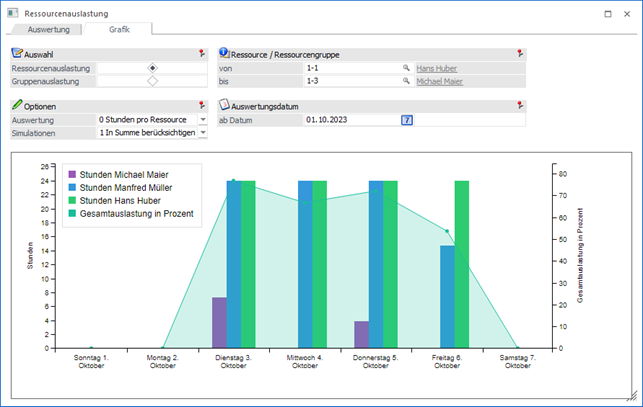Click the 'von' field containing 1-1

click(350, 68)
